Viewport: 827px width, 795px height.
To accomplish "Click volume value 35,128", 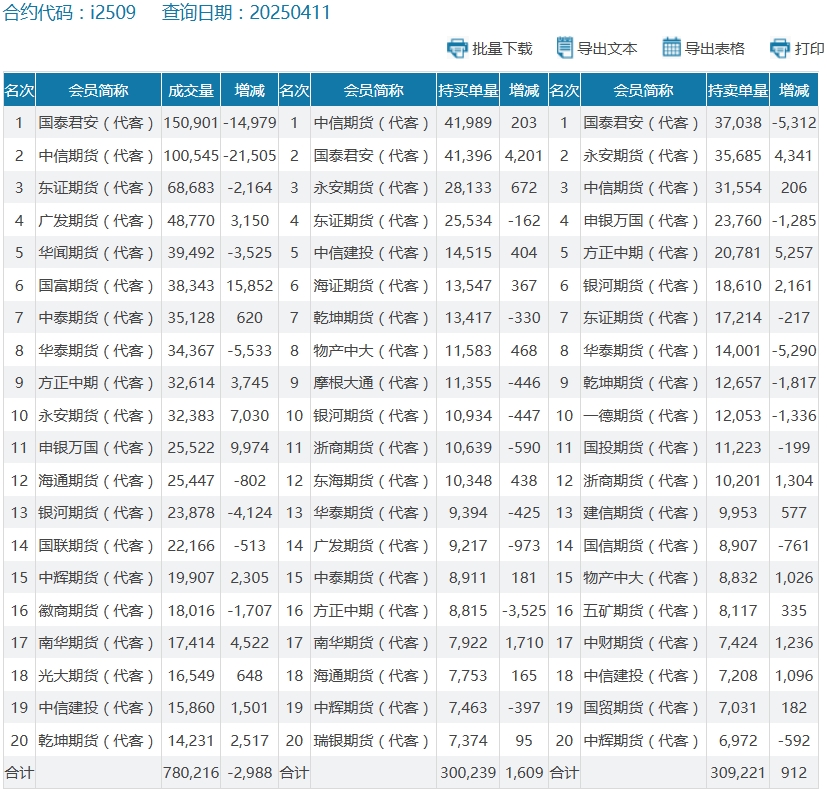I will click(191, 318).
